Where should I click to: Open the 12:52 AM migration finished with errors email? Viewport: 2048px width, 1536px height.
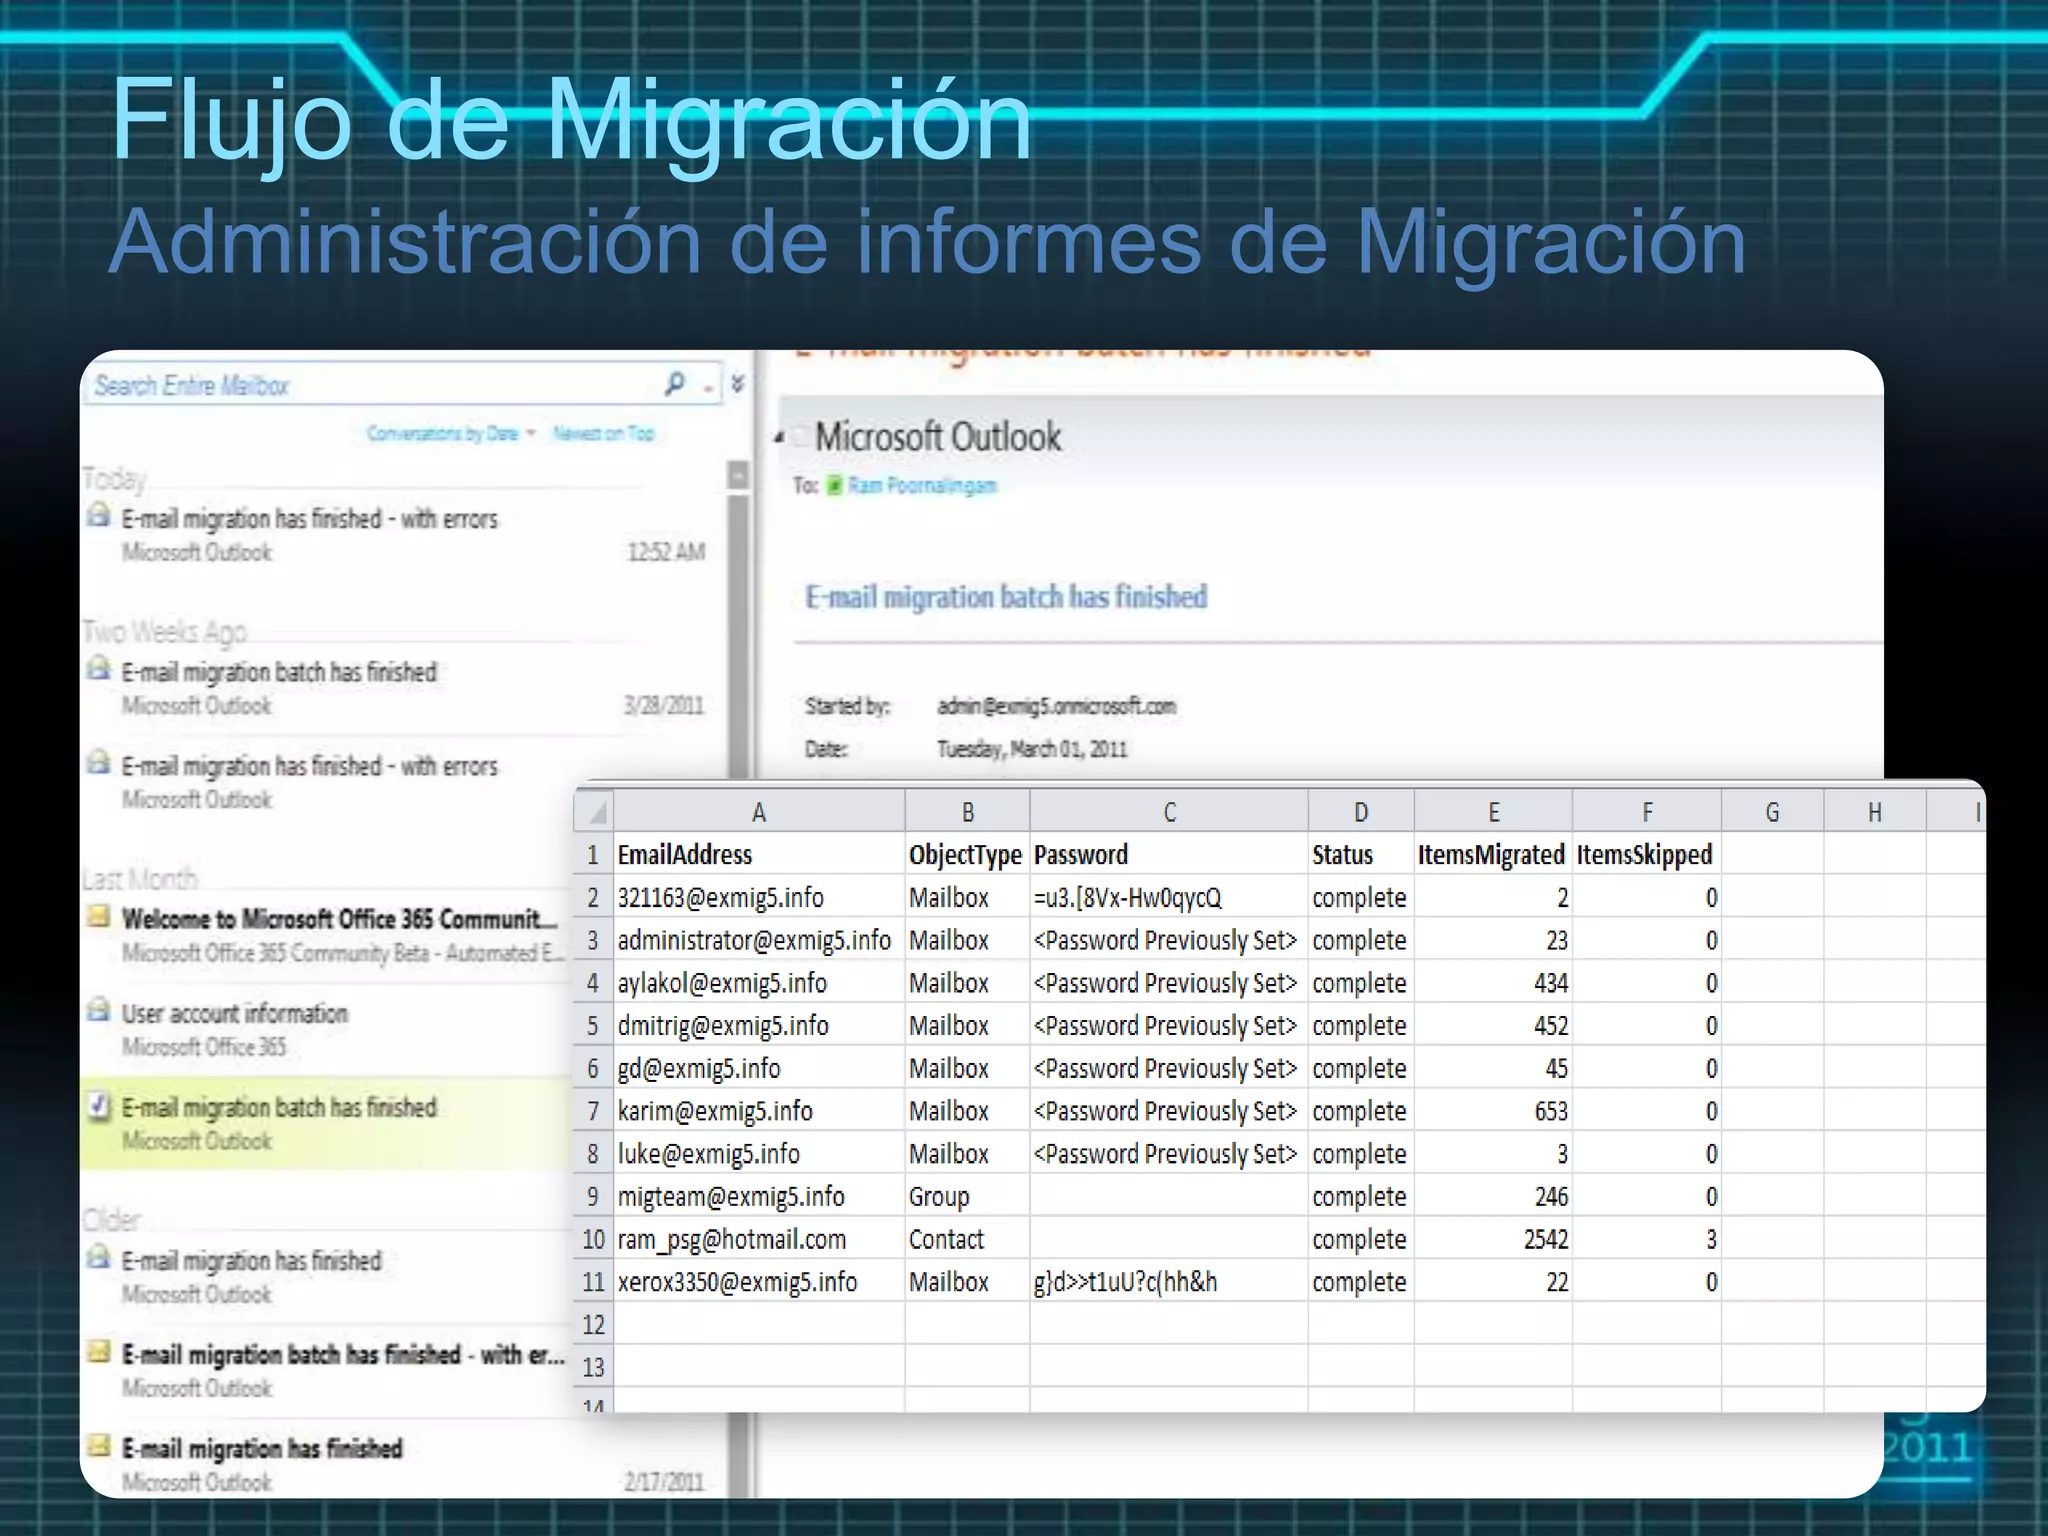pos(400,535)
